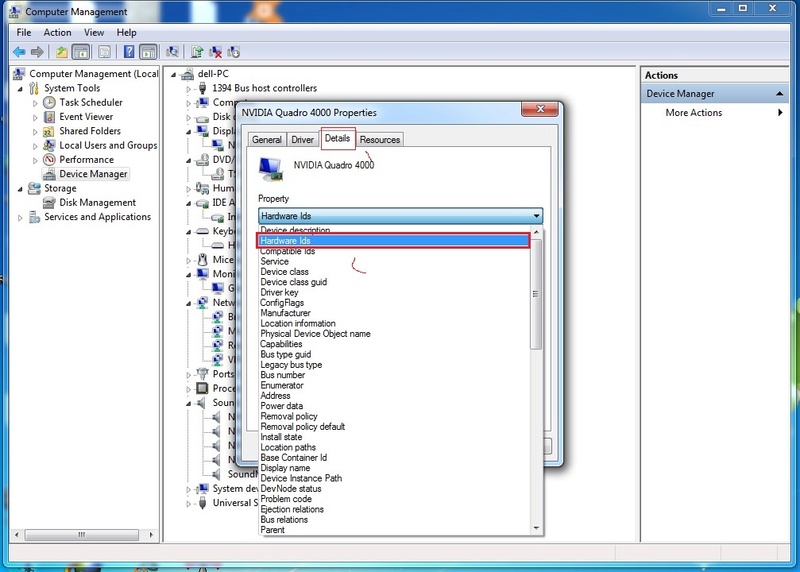This screenshot has height=572, width=800.
Task: Expand the Task Scheduler node arrow
Action: (x=35, y=103)
